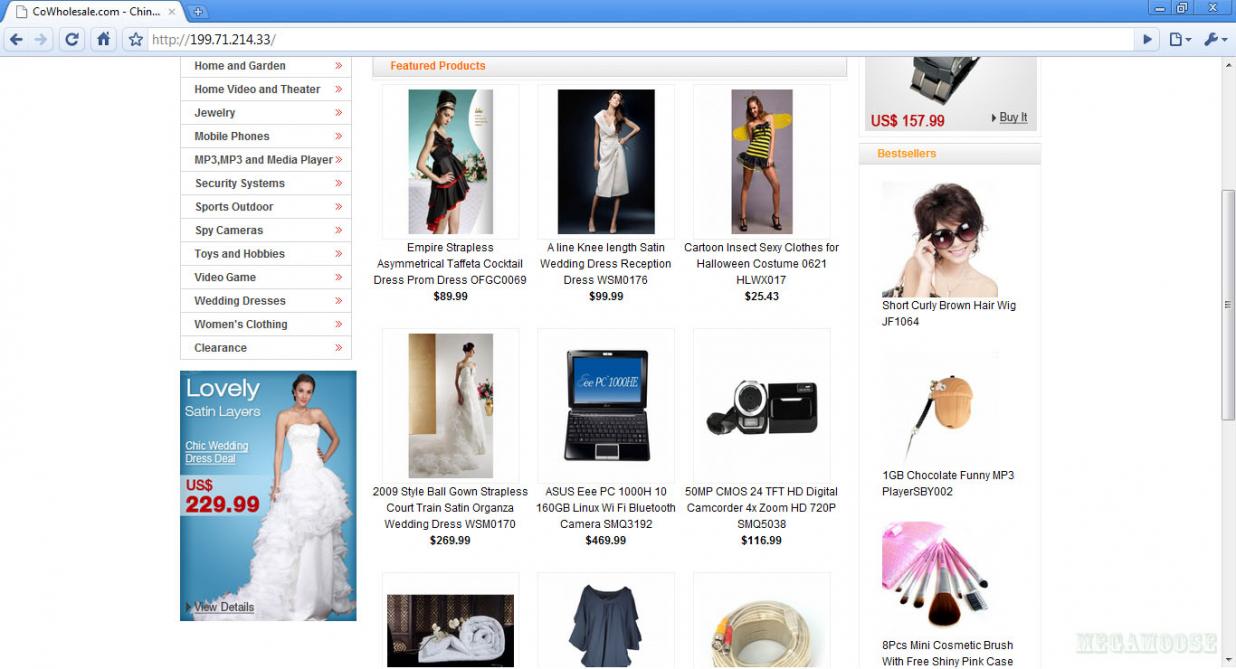The width and height of the screenshot is (1236, 669).
Task: Open the Spy Cameras category
Action: 229,230
